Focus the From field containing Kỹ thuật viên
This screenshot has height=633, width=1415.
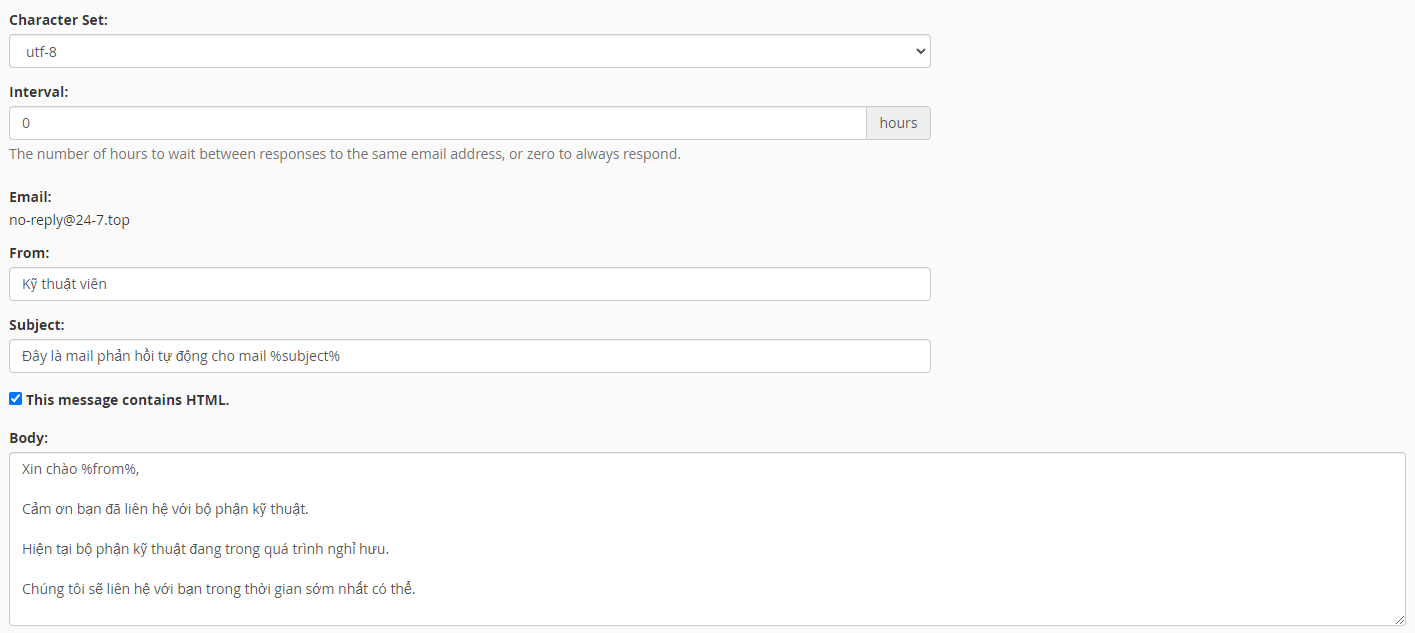click(469, 284)
